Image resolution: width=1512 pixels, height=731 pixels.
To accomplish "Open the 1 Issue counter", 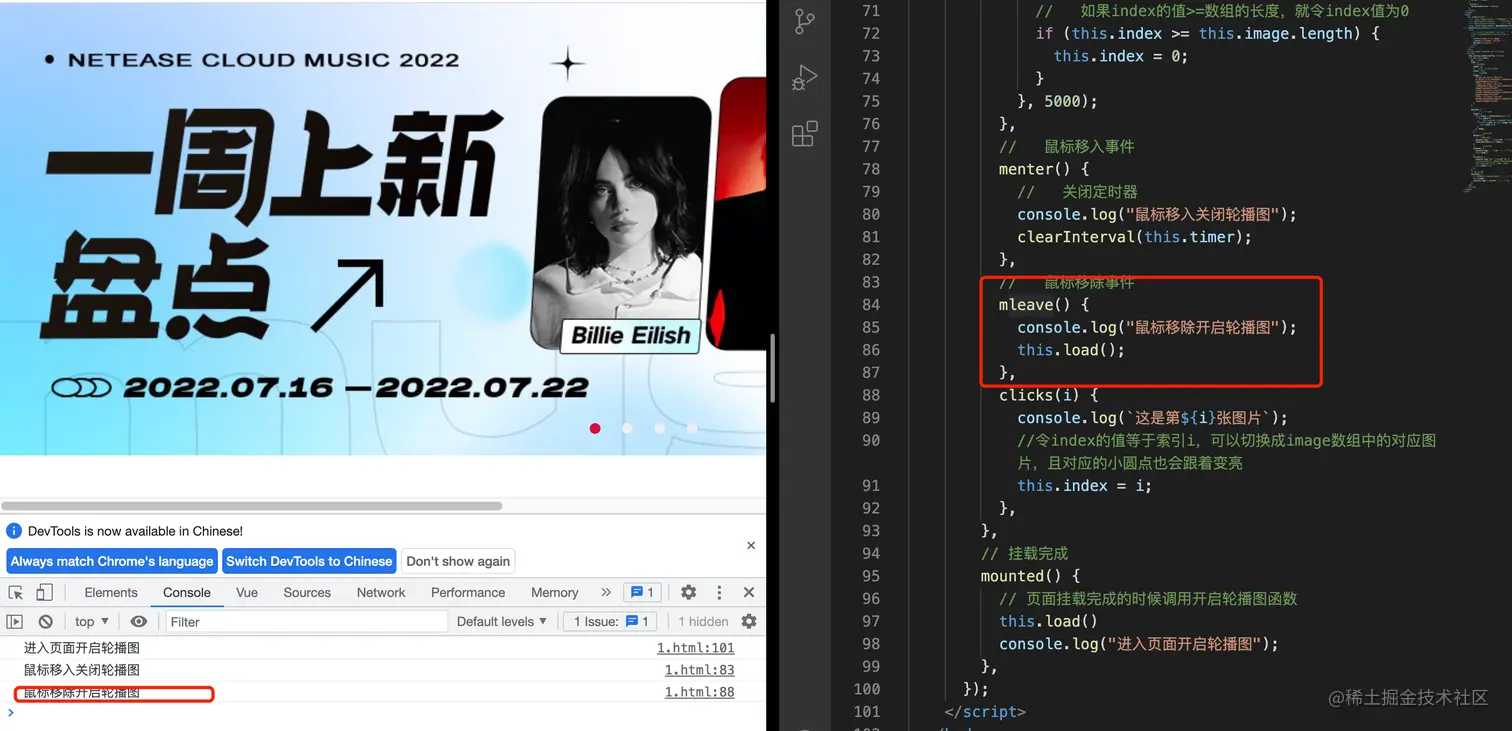I will 611,621.
